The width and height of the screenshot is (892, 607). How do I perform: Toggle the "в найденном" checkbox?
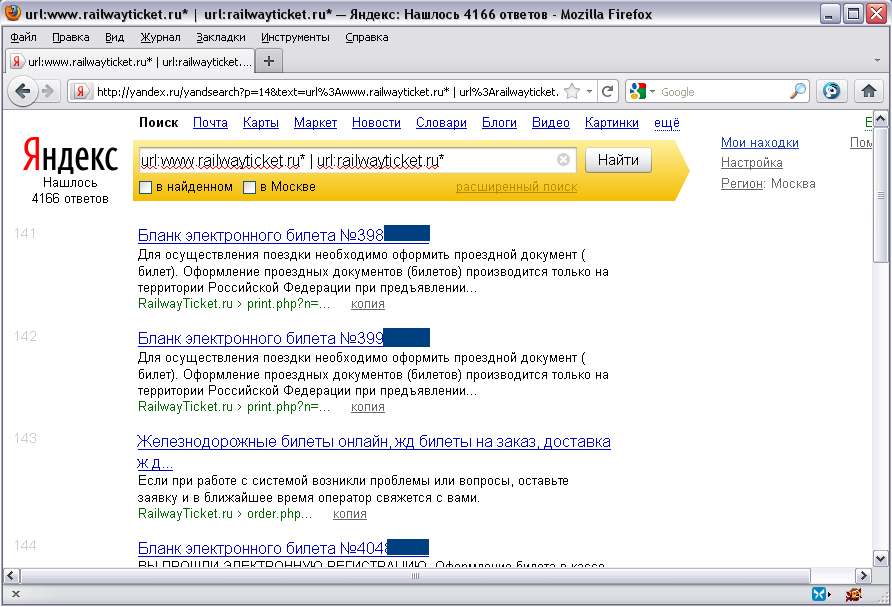(x=146, y=187)
